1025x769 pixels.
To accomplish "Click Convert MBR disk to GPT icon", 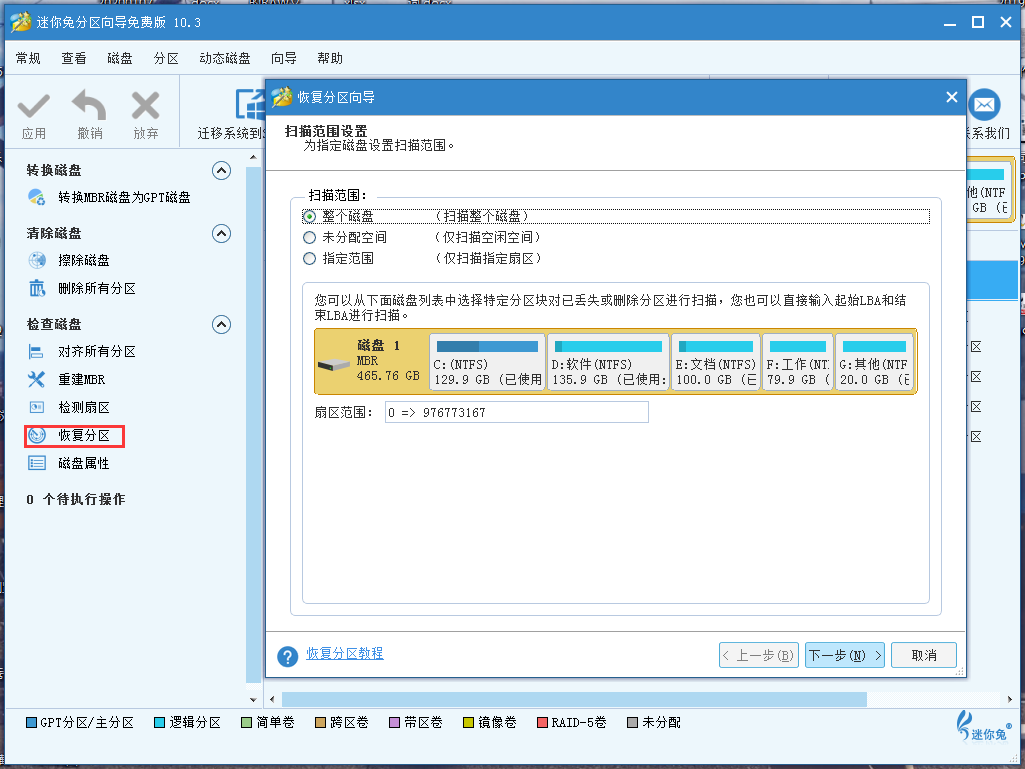I will click(36, 197).
